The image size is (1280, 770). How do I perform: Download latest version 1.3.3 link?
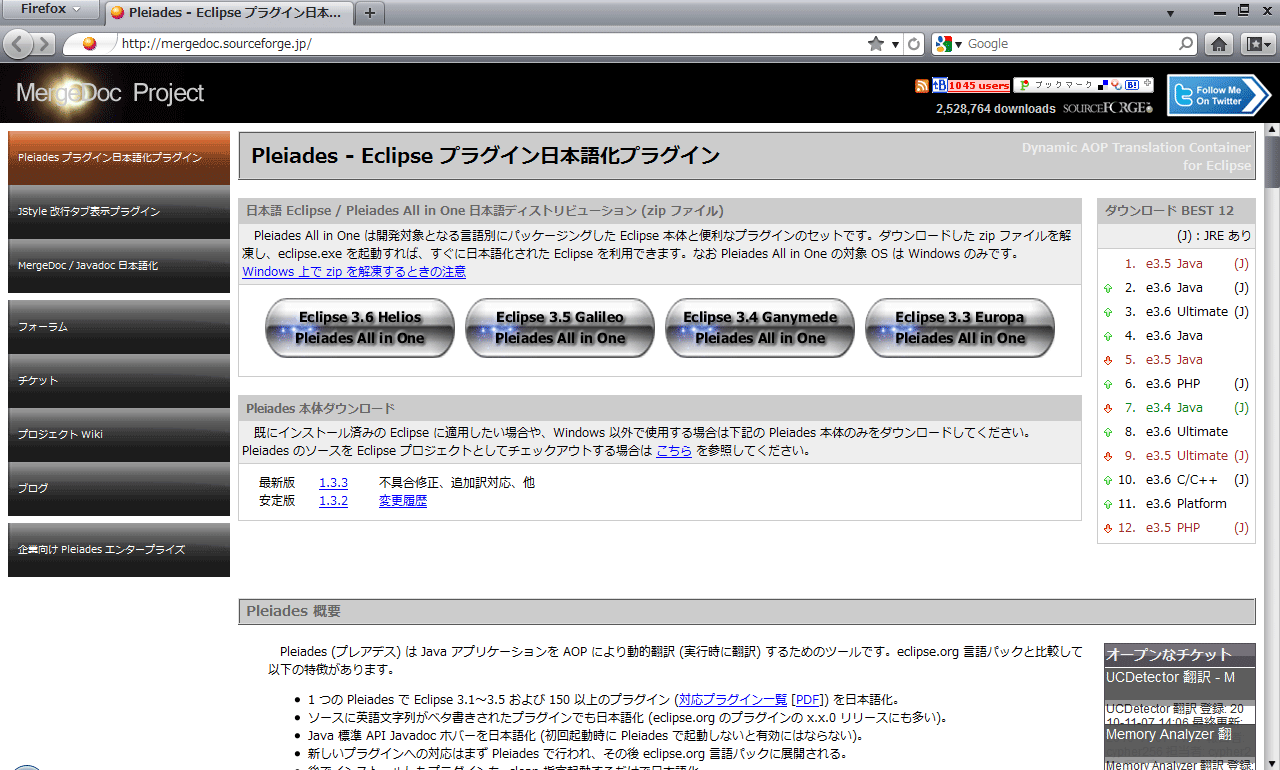(x=333, y=483)
